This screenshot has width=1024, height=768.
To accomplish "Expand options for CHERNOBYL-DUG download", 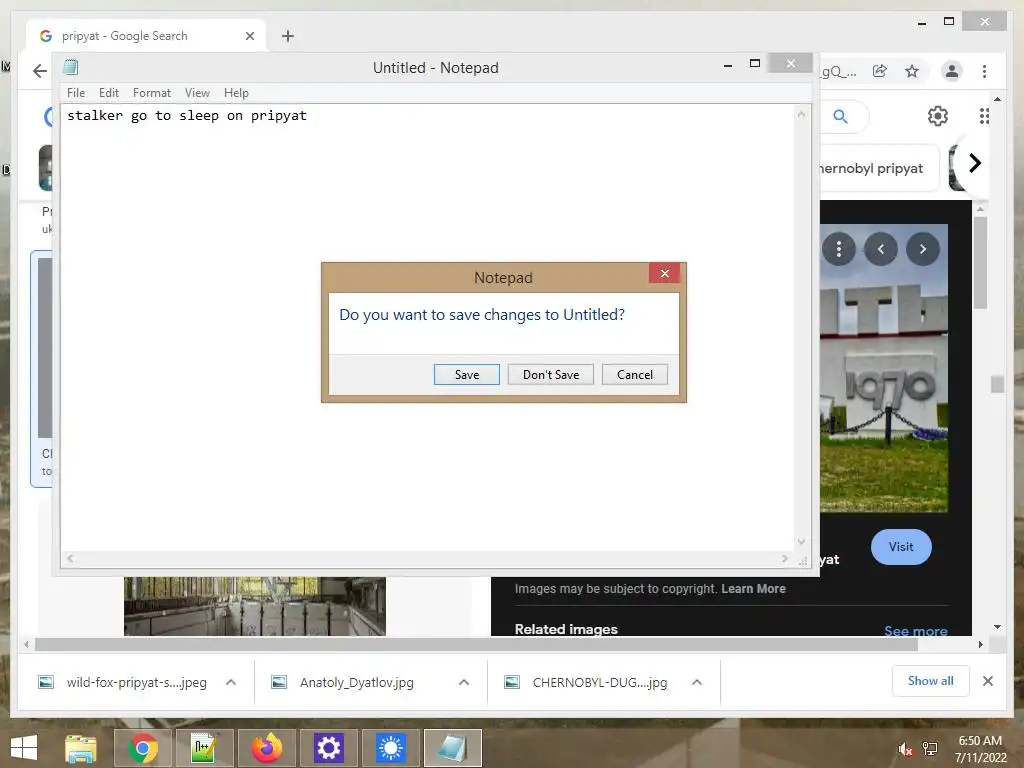I will coord(697,682).
